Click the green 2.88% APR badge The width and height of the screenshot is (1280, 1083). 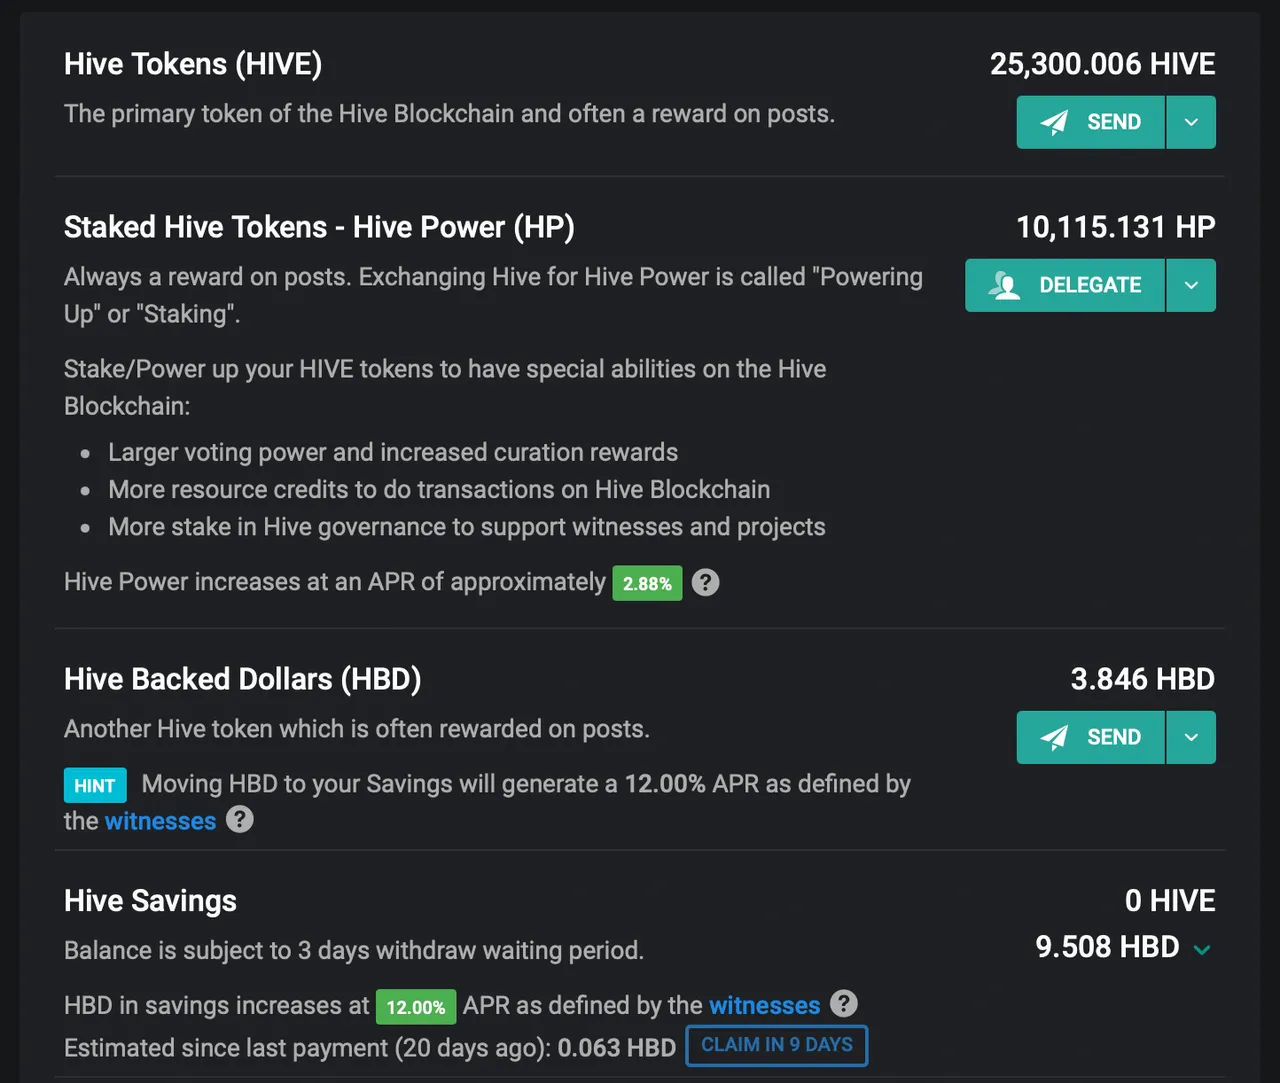click(x=647, y=583)
